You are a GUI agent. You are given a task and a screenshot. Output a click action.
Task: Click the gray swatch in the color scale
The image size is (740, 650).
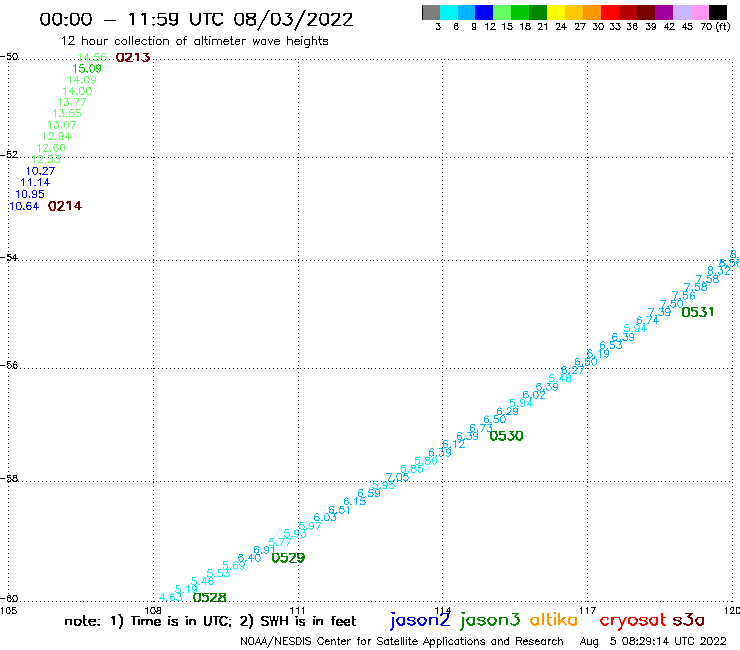pos(431,12)
